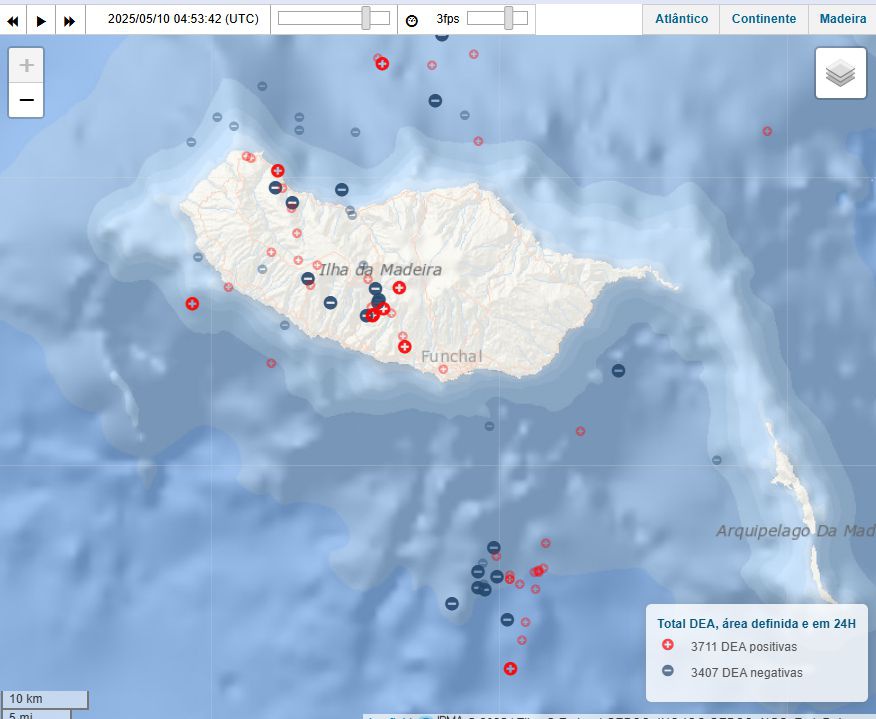
Task: Switch to the Atlântico region tab
Action: [x=682, y=19]
